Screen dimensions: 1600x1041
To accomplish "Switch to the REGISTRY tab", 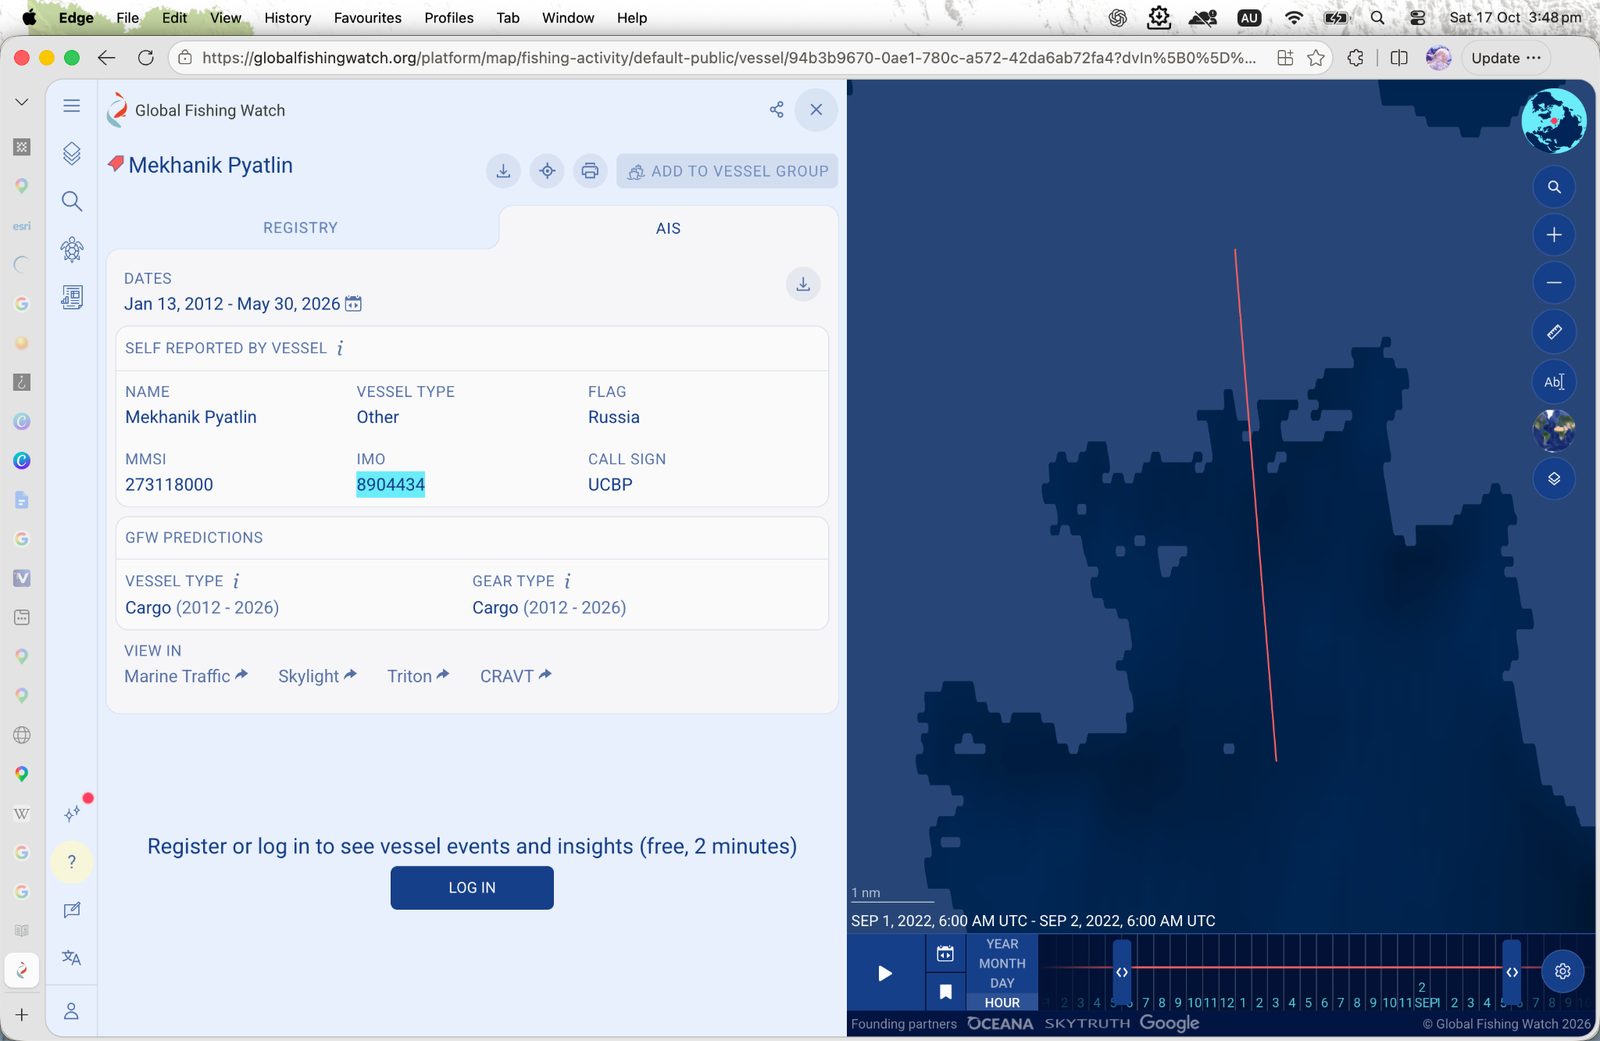I will tap(300, 228).
